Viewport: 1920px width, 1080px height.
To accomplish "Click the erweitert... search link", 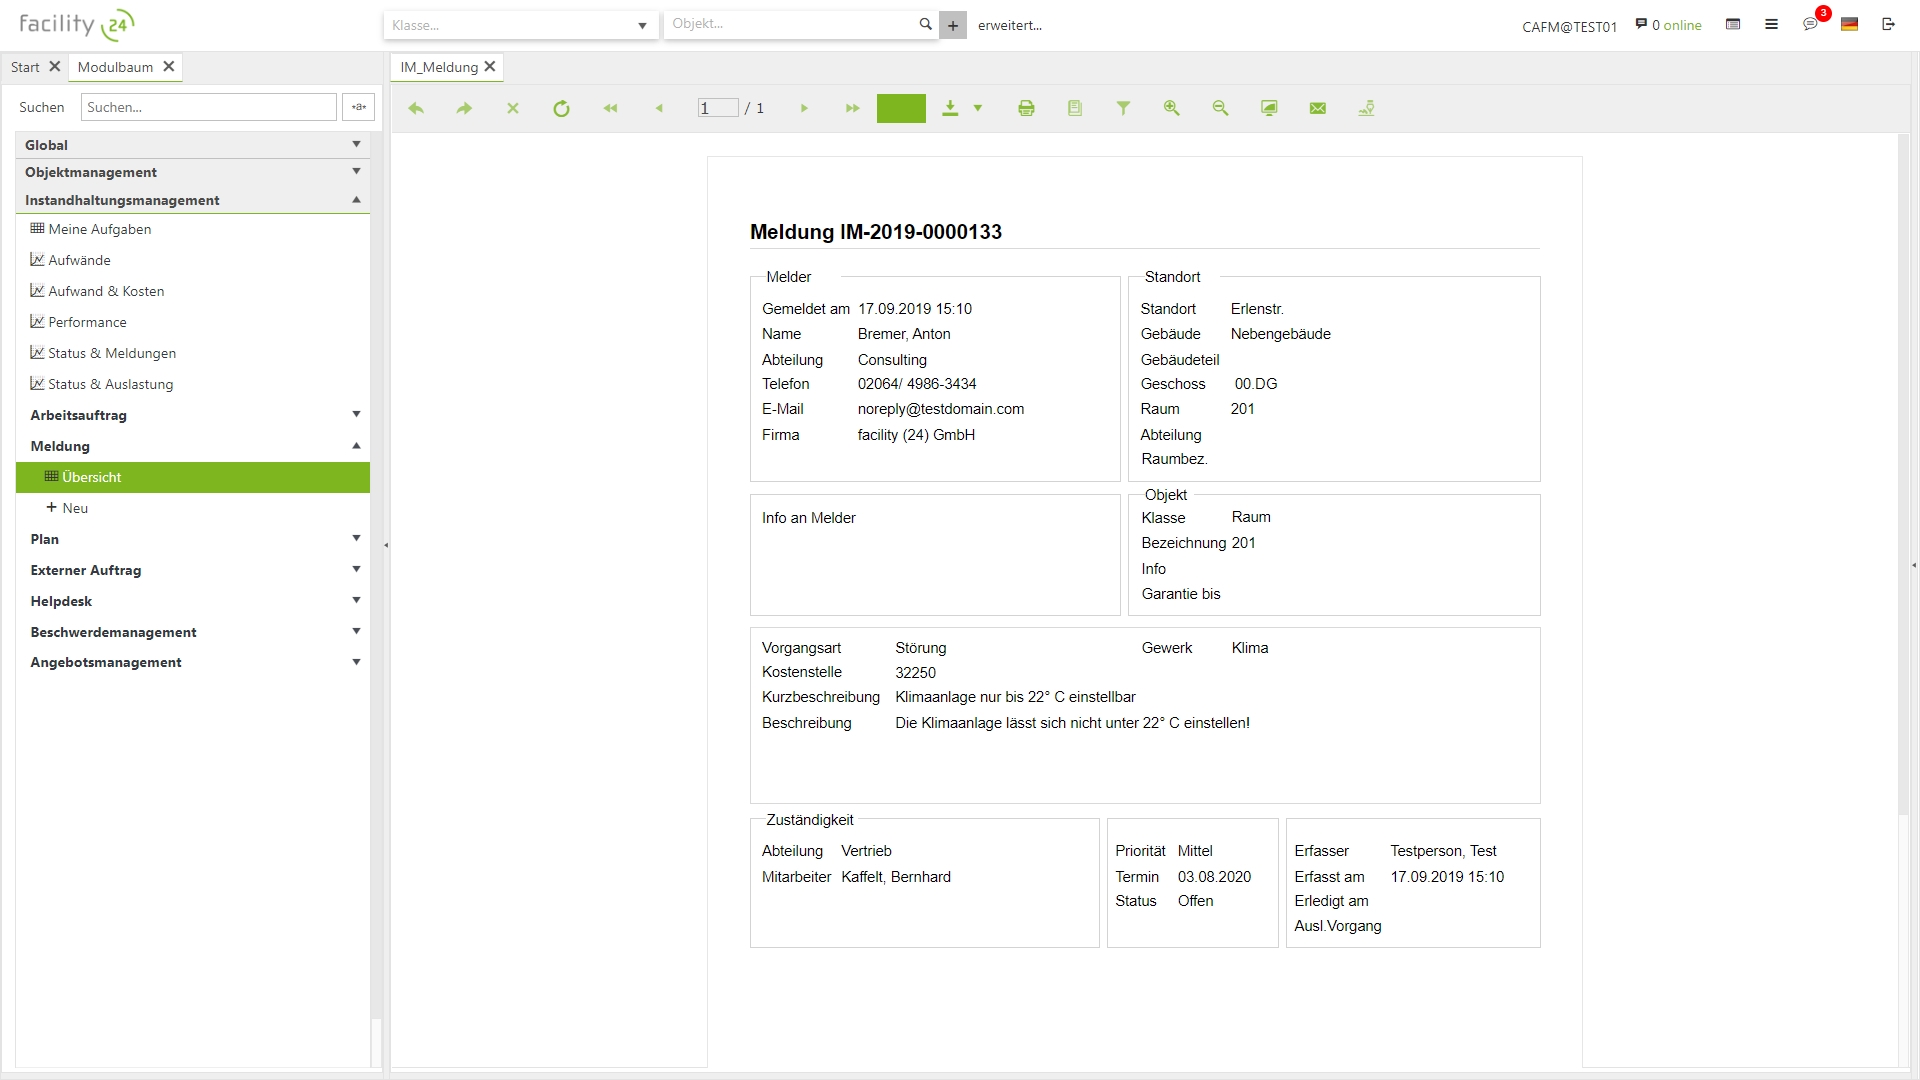I will coord(1009,25).
